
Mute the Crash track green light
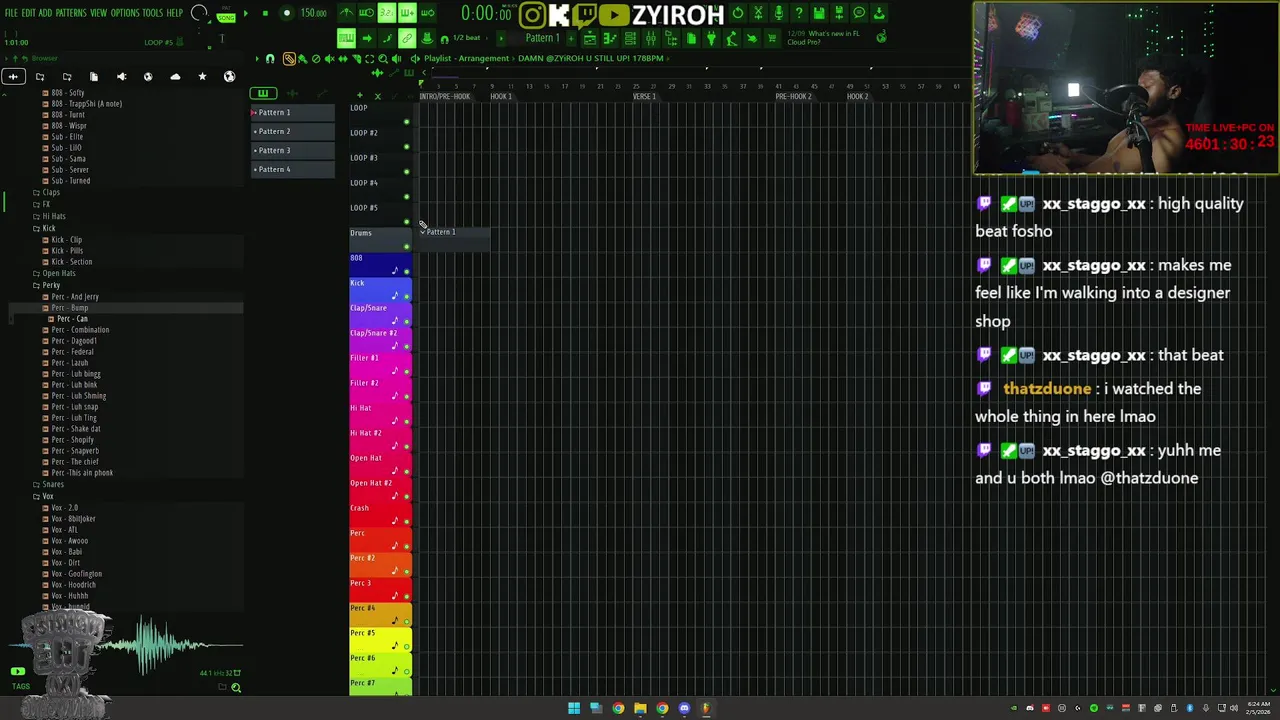pos(406,521)
